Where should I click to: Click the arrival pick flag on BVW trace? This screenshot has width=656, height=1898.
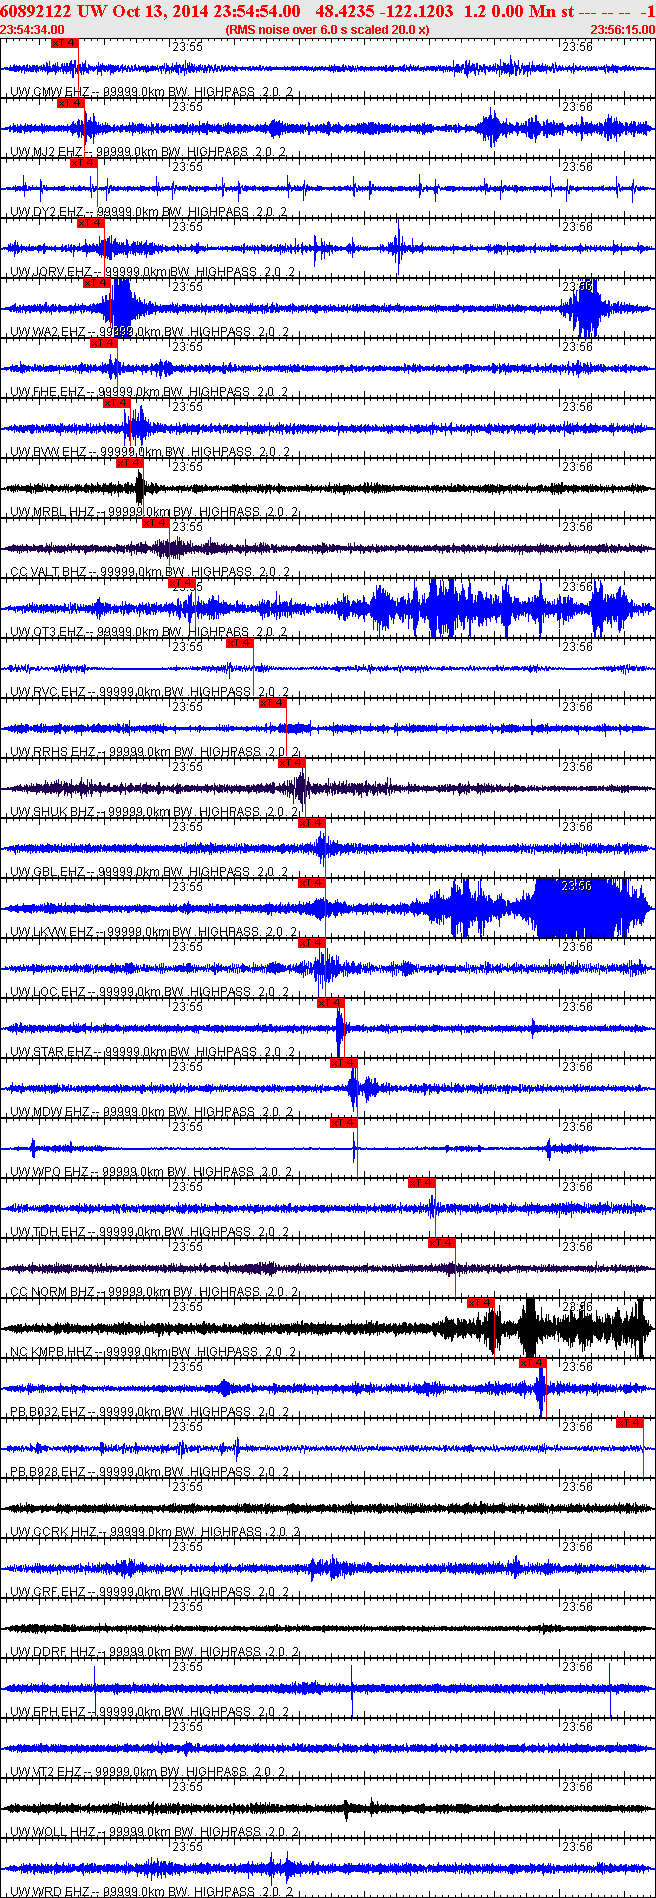click(x=117, y=403)
